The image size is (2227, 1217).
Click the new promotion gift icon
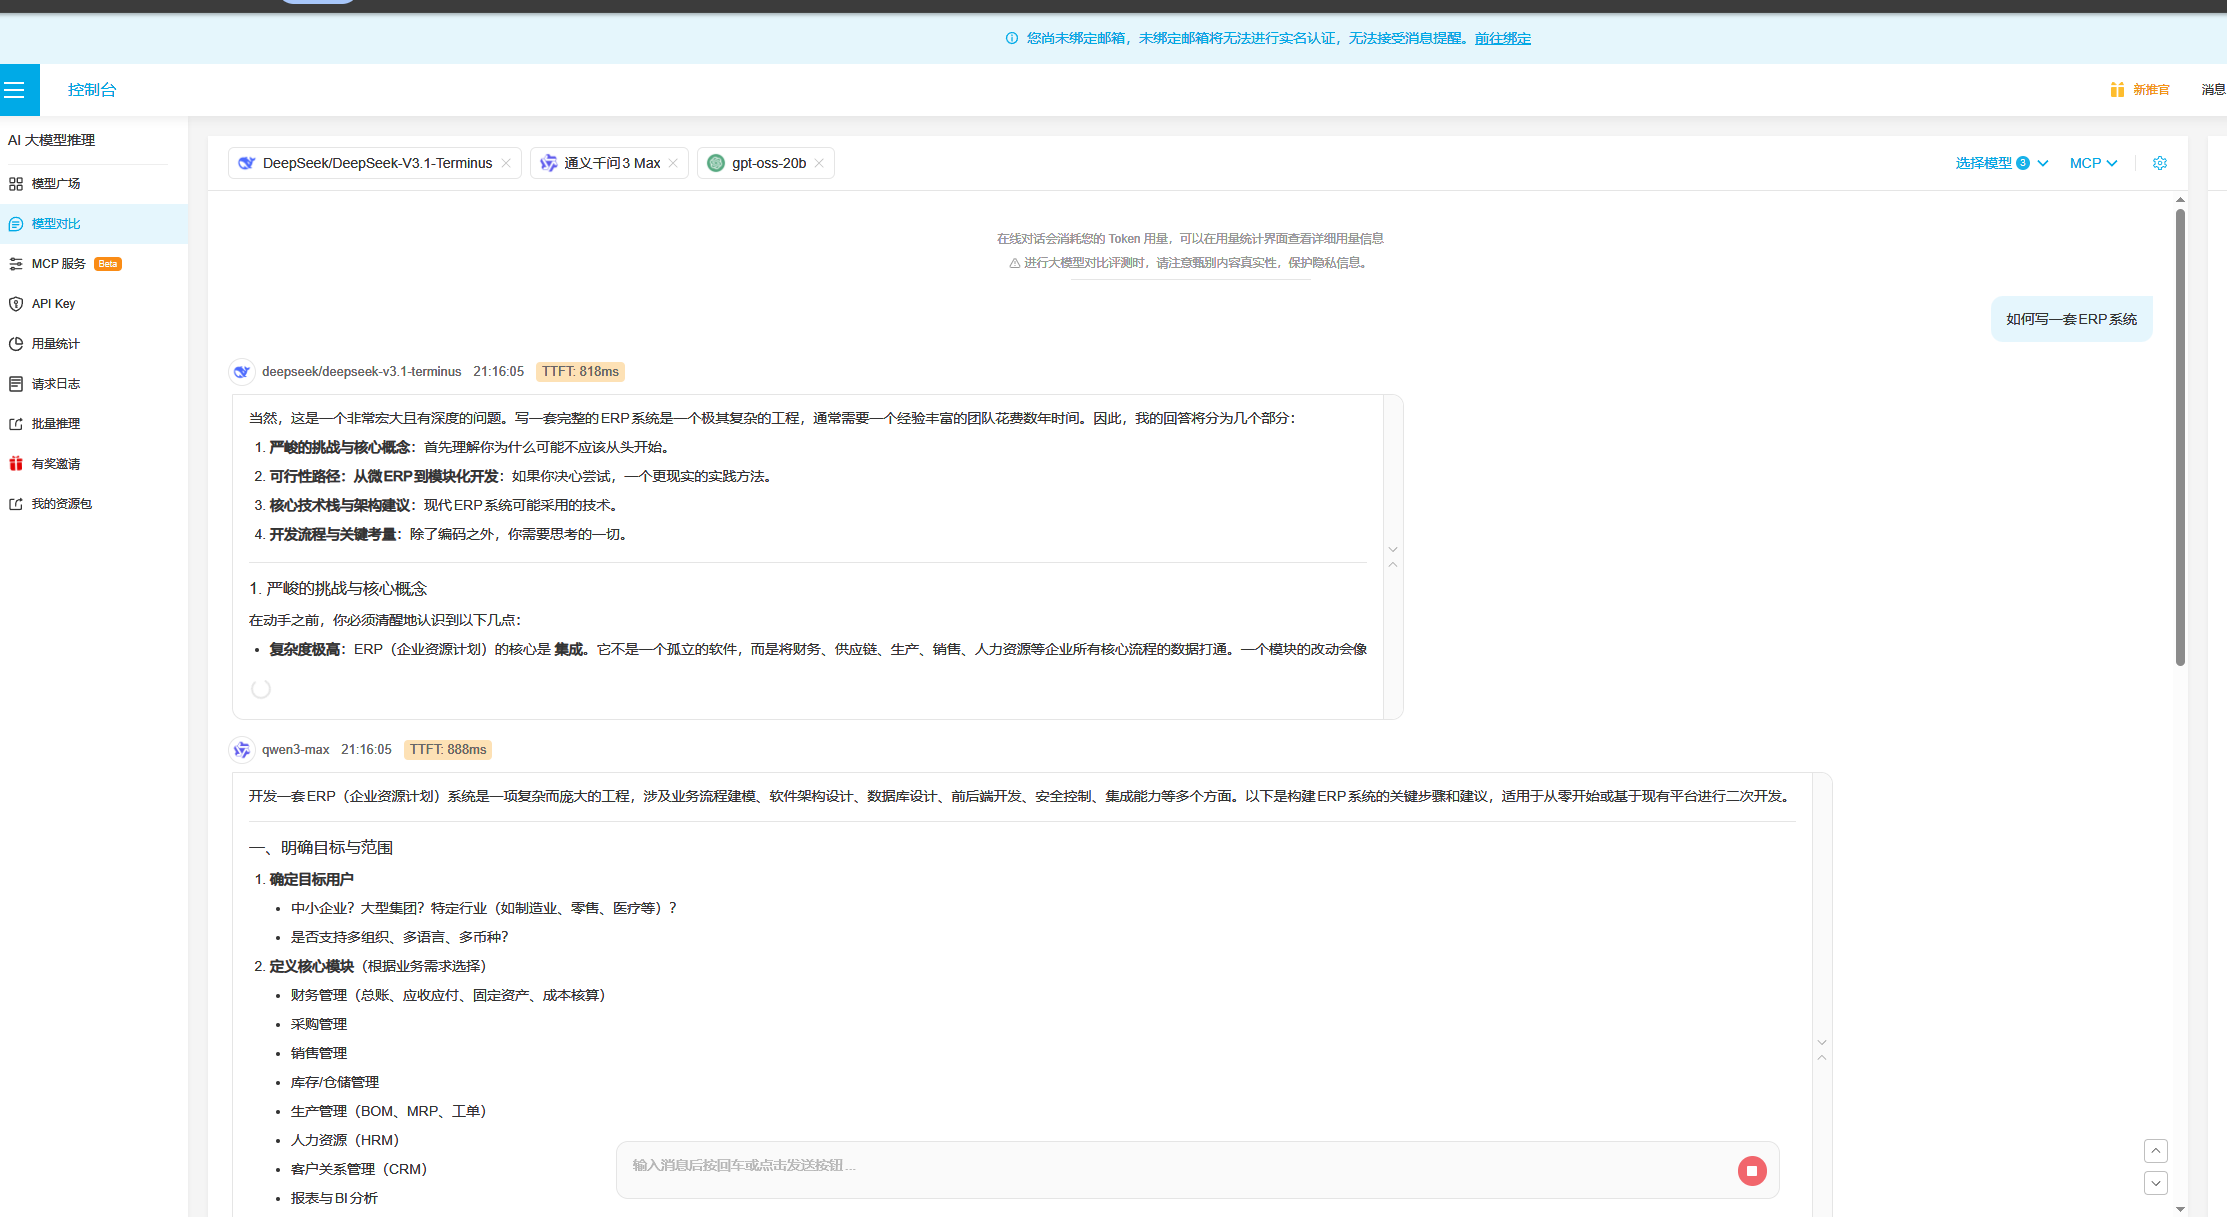click(x=2117, y=90)
